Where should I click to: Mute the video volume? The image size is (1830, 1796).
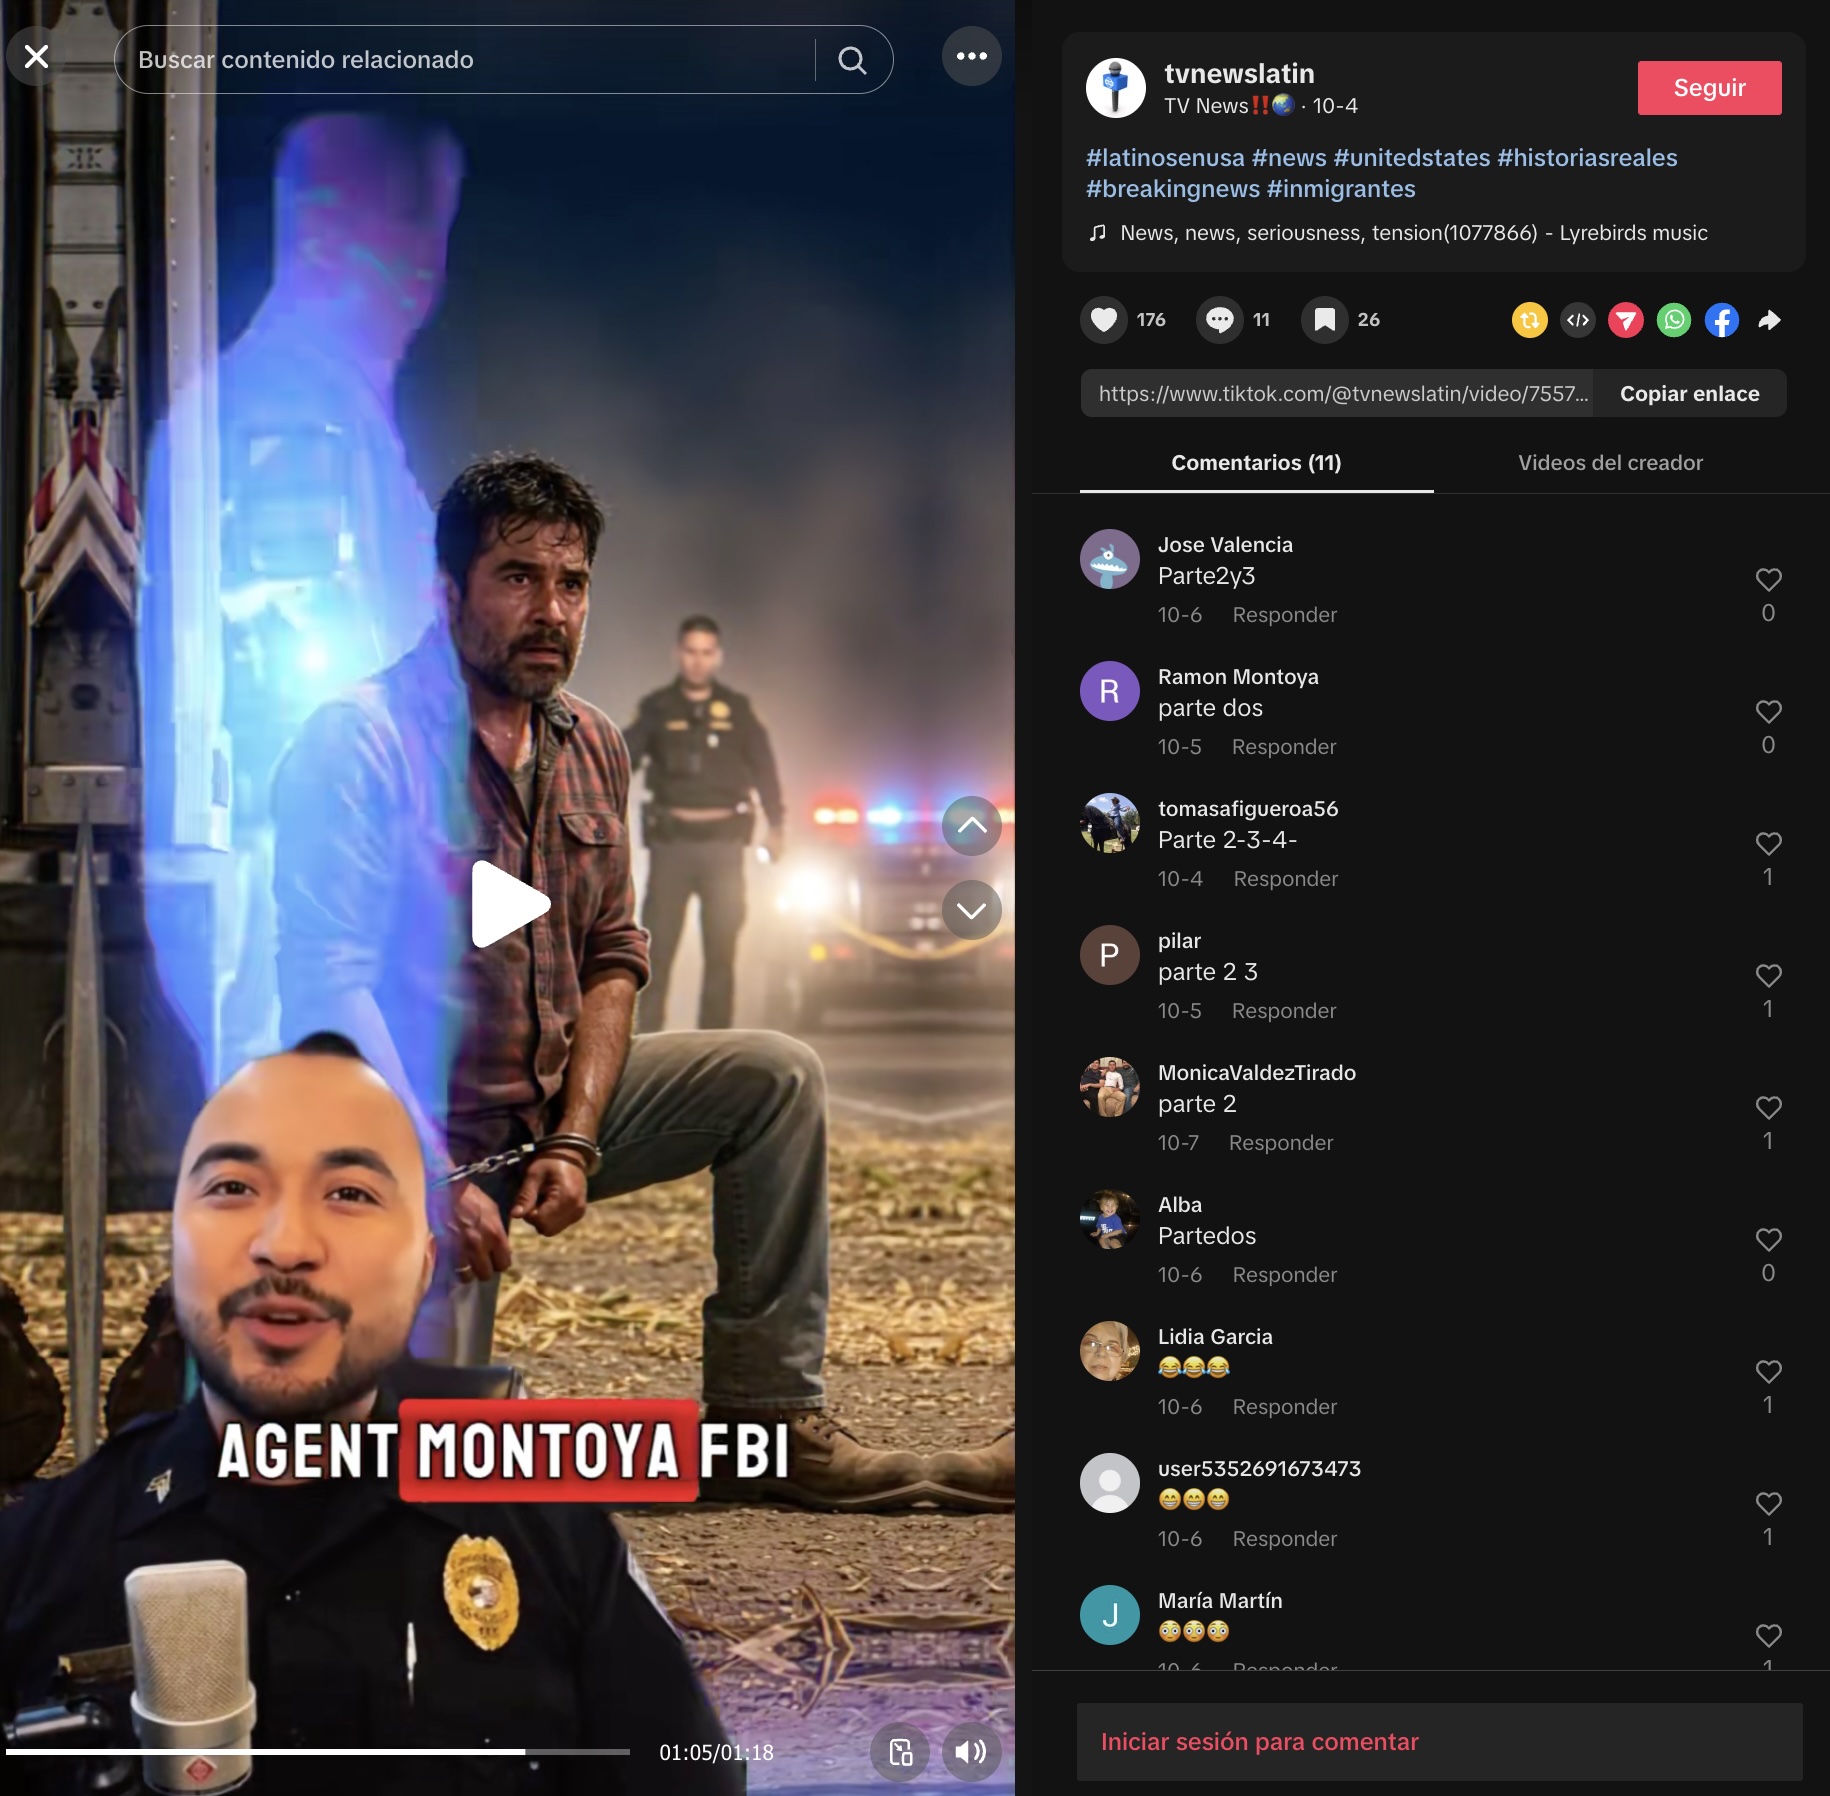970,1751
